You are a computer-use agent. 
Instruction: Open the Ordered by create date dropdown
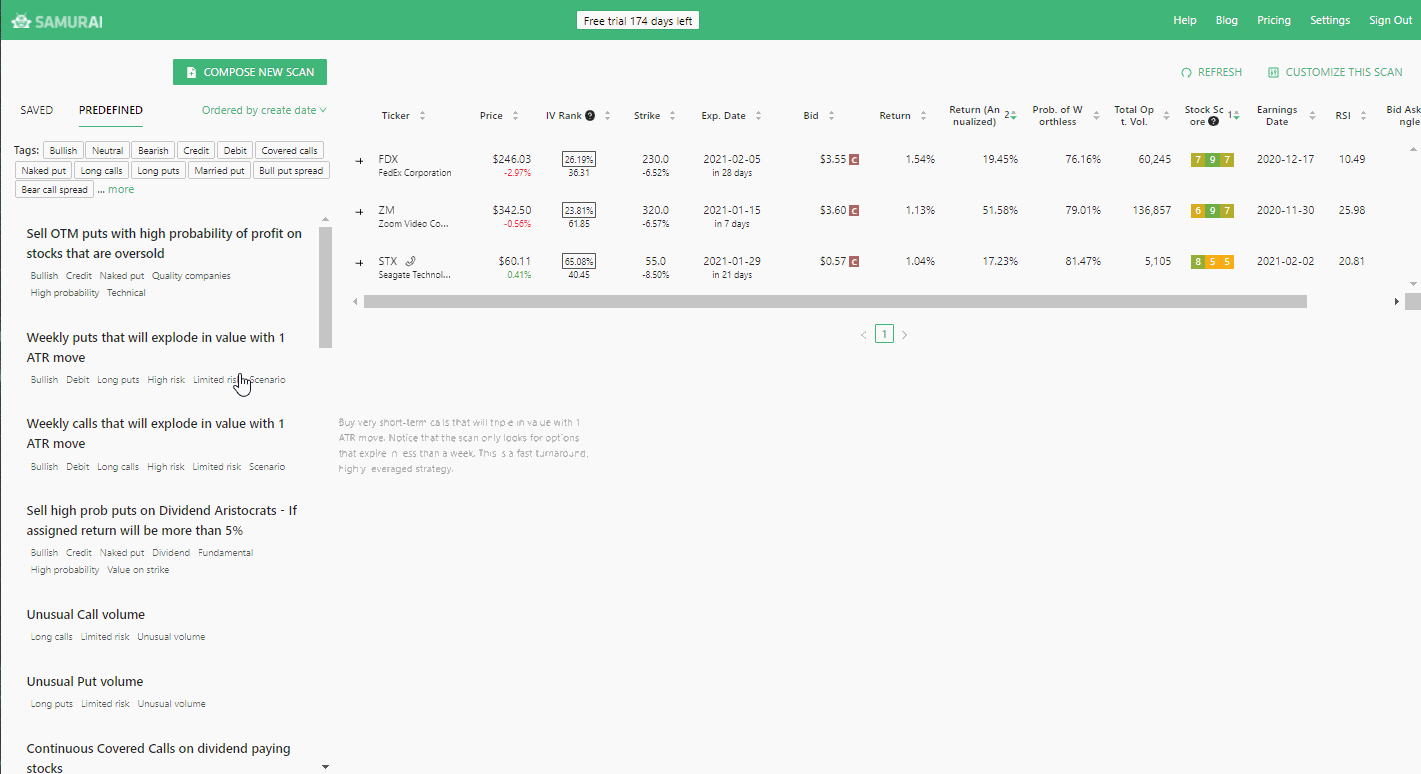coord(264,110)
